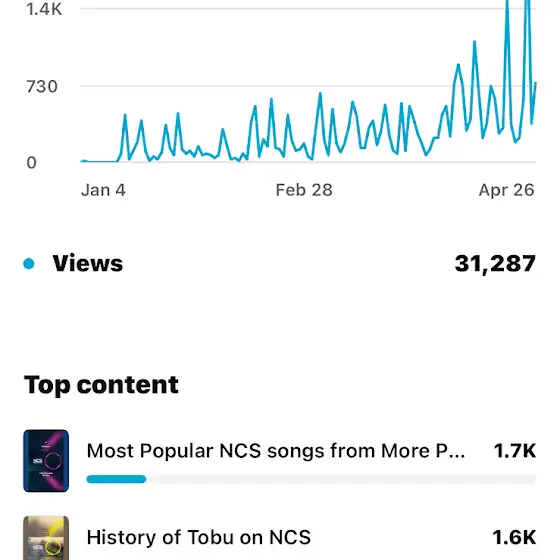Select the Most Popular NCS songs title
Screen dimensions: 560x560
276,451
